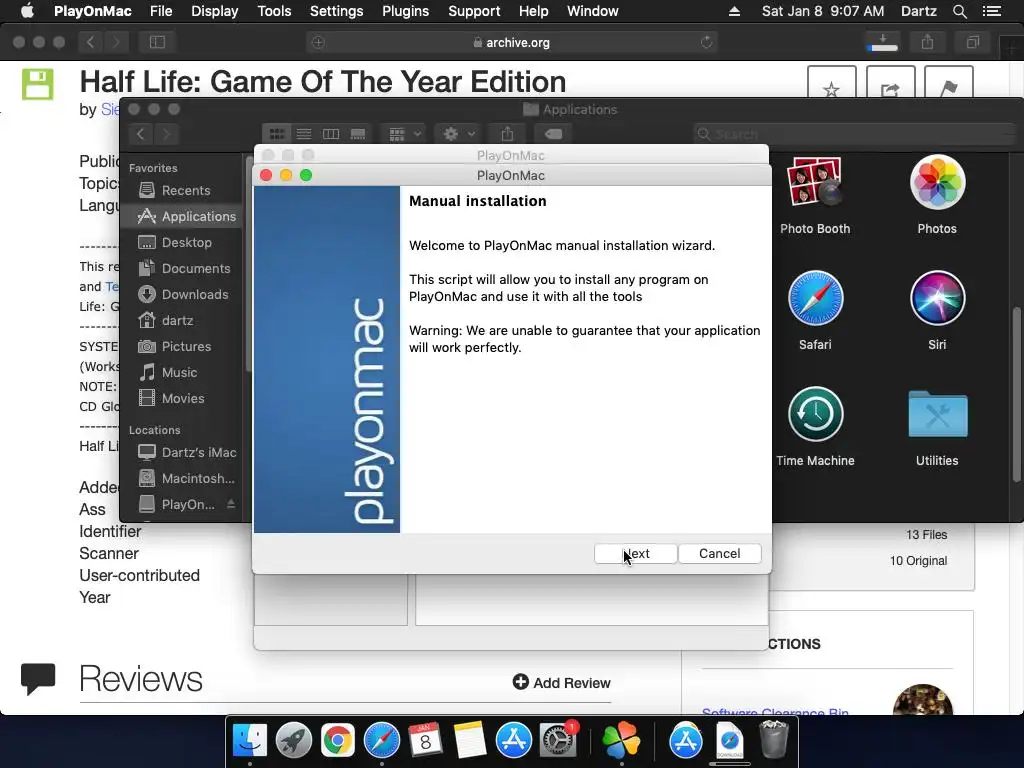
Task: Open Calendar from the Dock
Action: (x=425, y=740)
